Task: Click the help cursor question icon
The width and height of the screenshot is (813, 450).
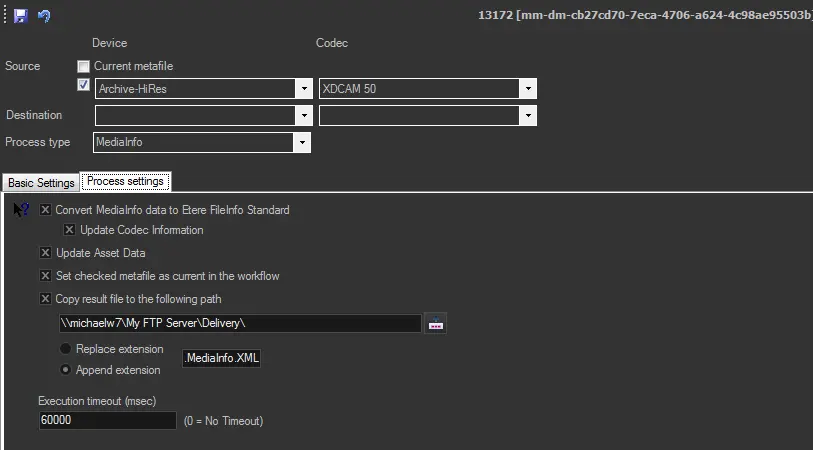Action: coord(21,210)
